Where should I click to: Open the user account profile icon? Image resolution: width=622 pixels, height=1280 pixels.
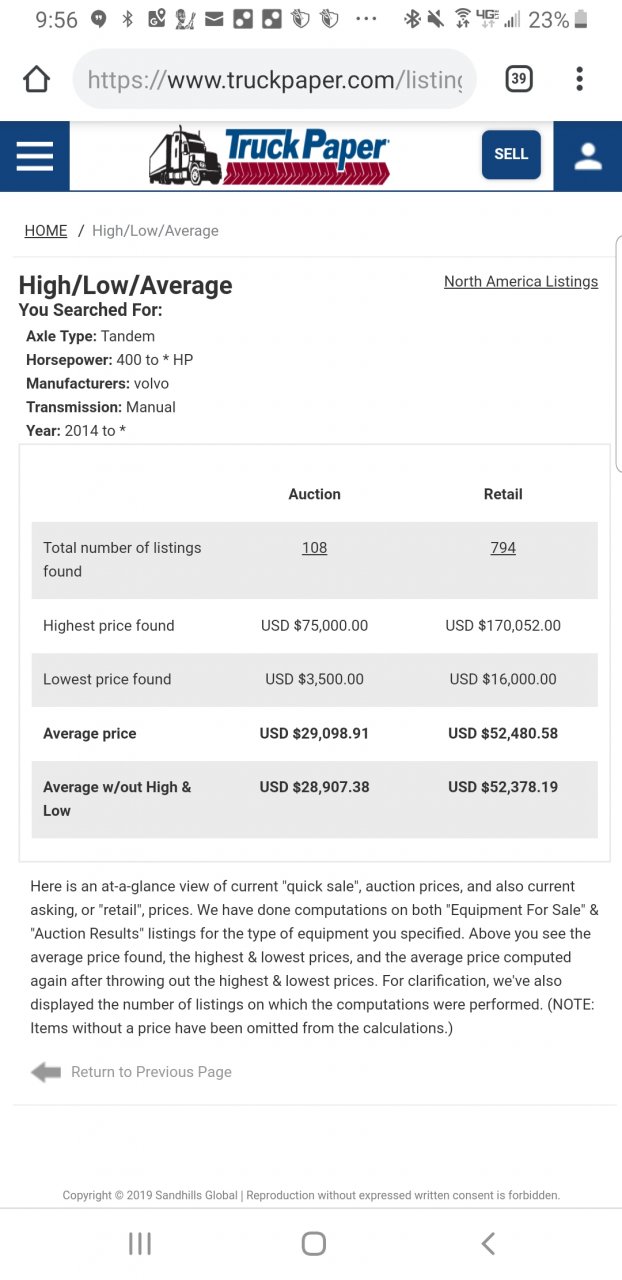(588, 155)
